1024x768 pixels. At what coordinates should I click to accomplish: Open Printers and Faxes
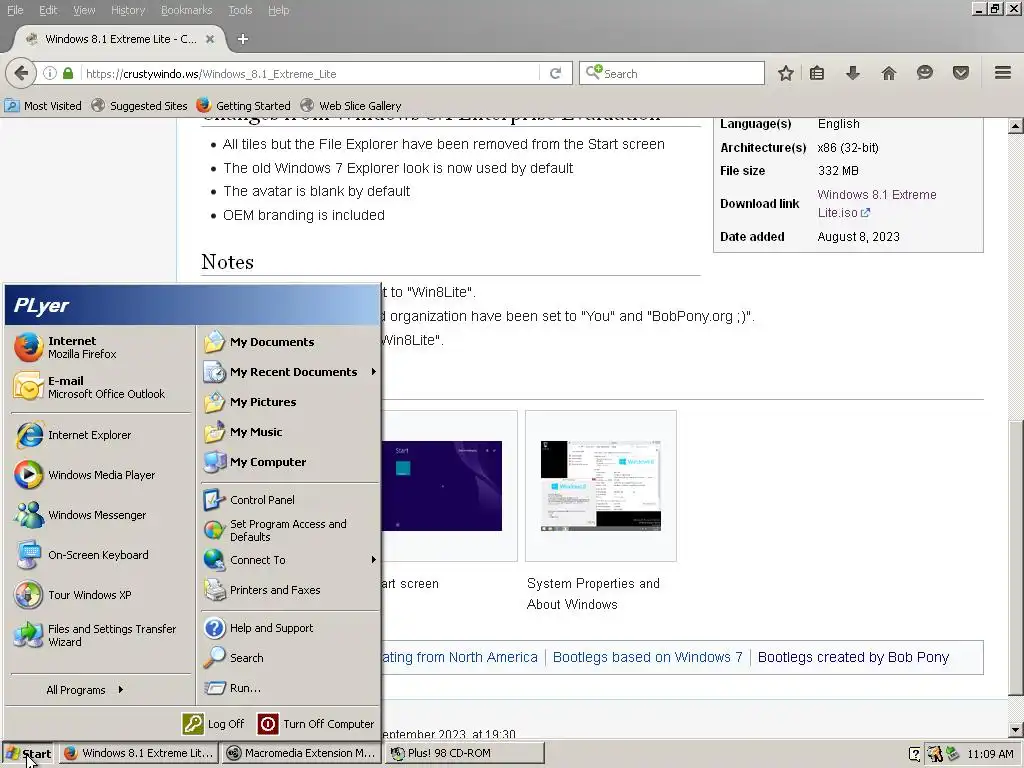[x=289, y=590]
